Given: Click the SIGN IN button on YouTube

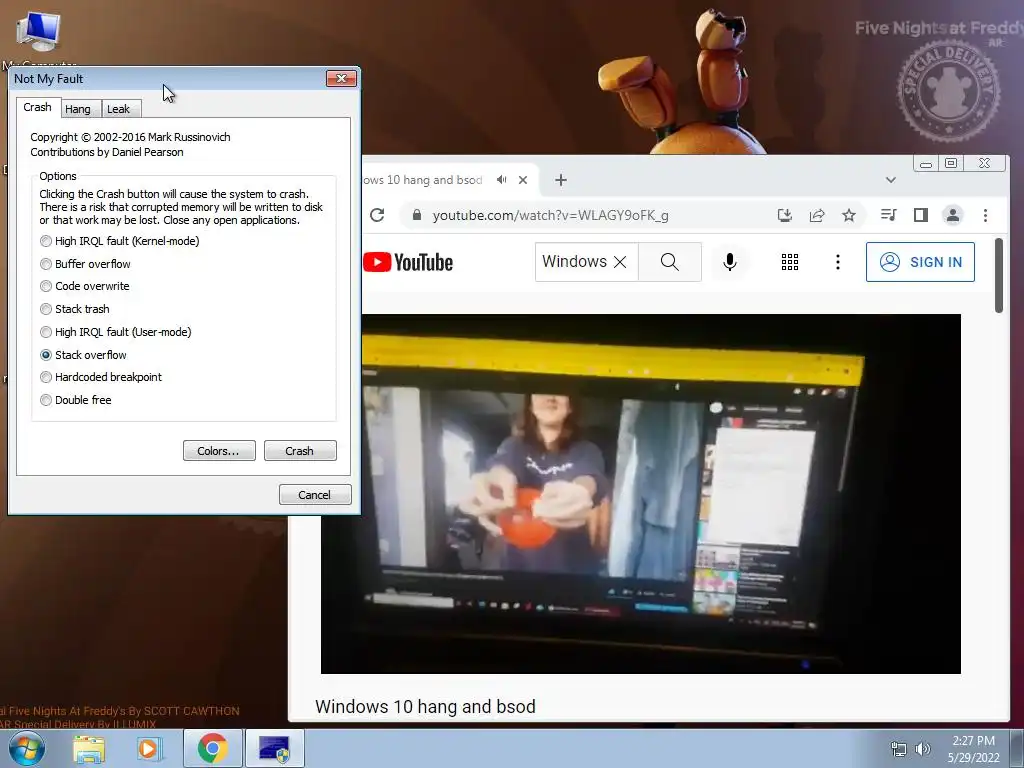Looking at the screenshot, I should click(x=920, y=262).
